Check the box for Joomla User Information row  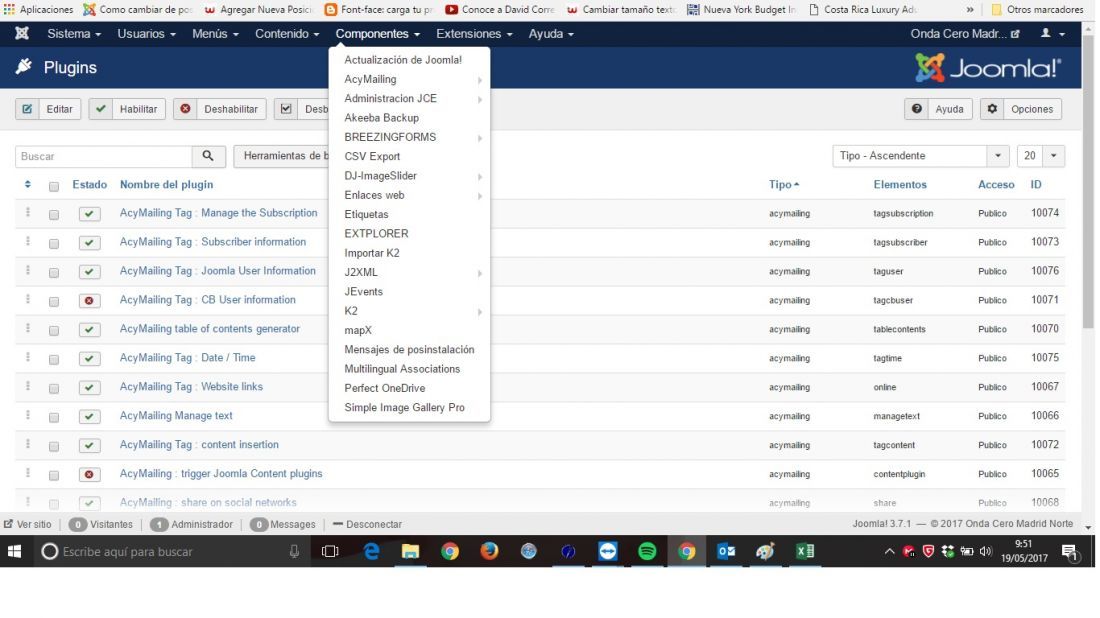click(54, 272)
